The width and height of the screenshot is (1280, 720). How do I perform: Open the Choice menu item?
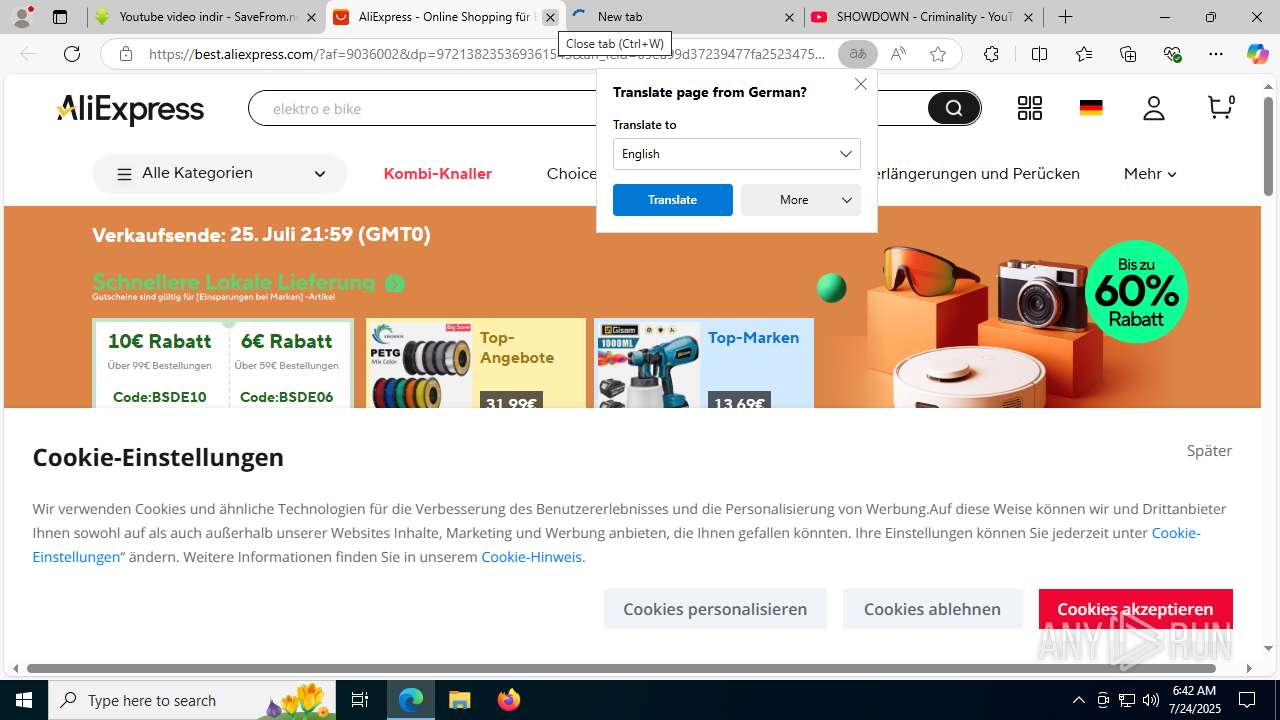coord(571,174)
